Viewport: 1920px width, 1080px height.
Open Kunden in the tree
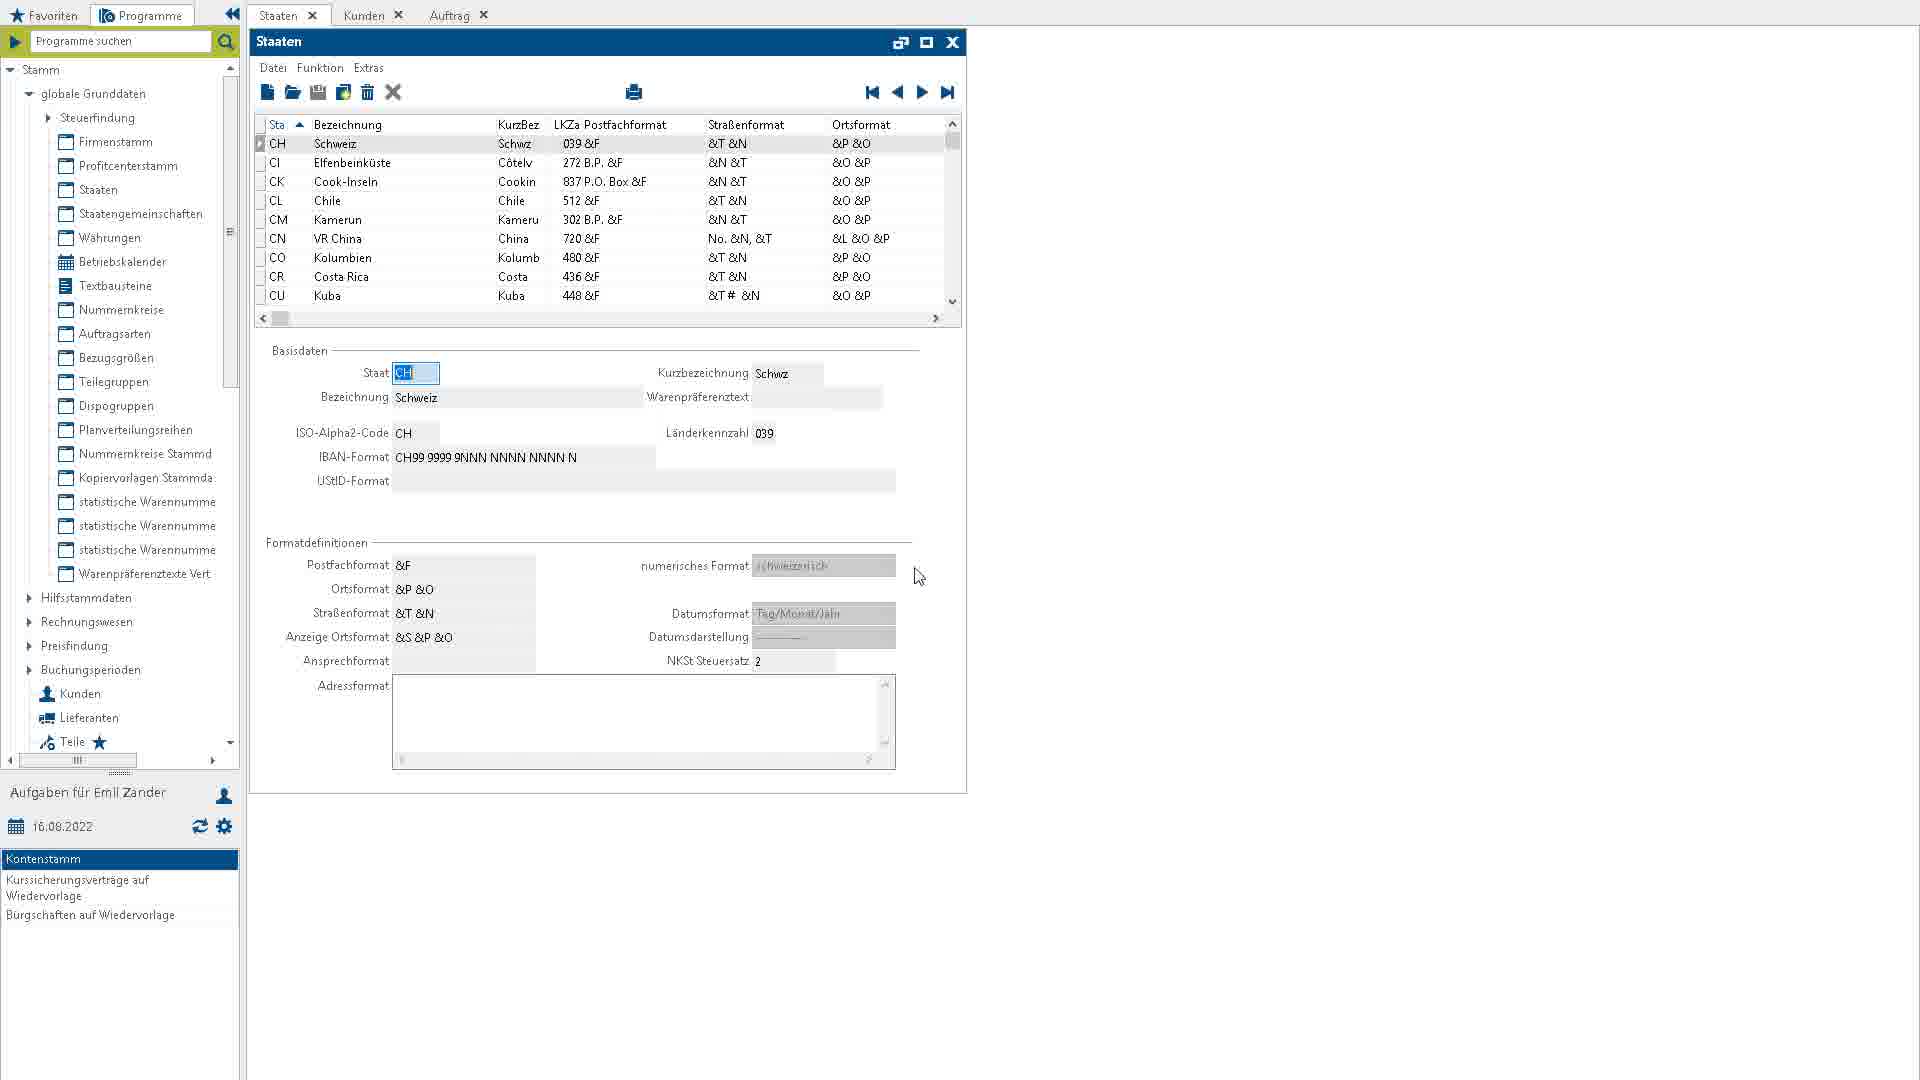coord(79,694)
